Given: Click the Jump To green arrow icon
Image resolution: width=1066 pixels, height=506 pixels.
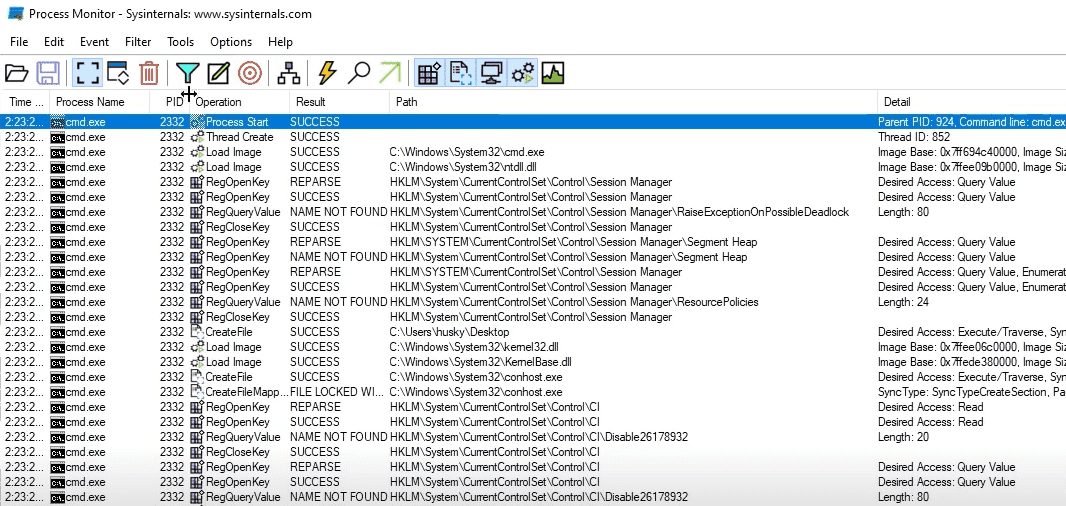Looking at the screenshot, I should (390, 73).
